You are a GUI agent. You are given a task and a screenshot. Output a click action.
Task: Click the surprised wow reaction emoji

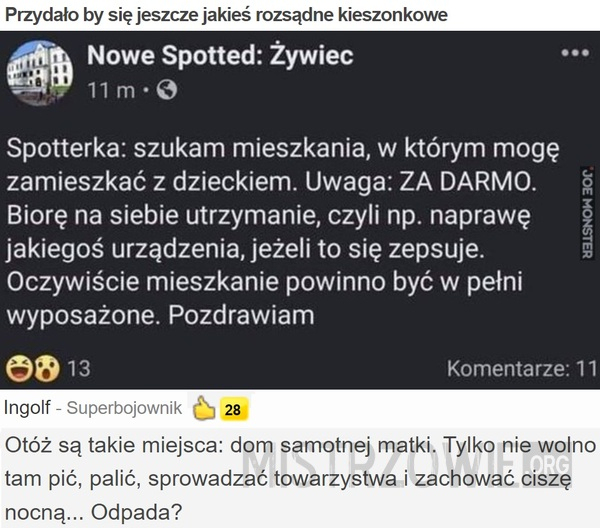coord(47,368)
